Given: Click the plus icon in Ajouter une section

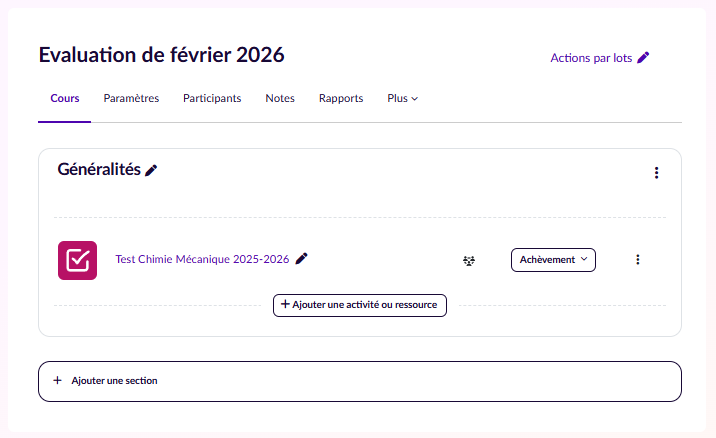Looking at the screenshot, I should pyautogui.click(x=58, y=381).
